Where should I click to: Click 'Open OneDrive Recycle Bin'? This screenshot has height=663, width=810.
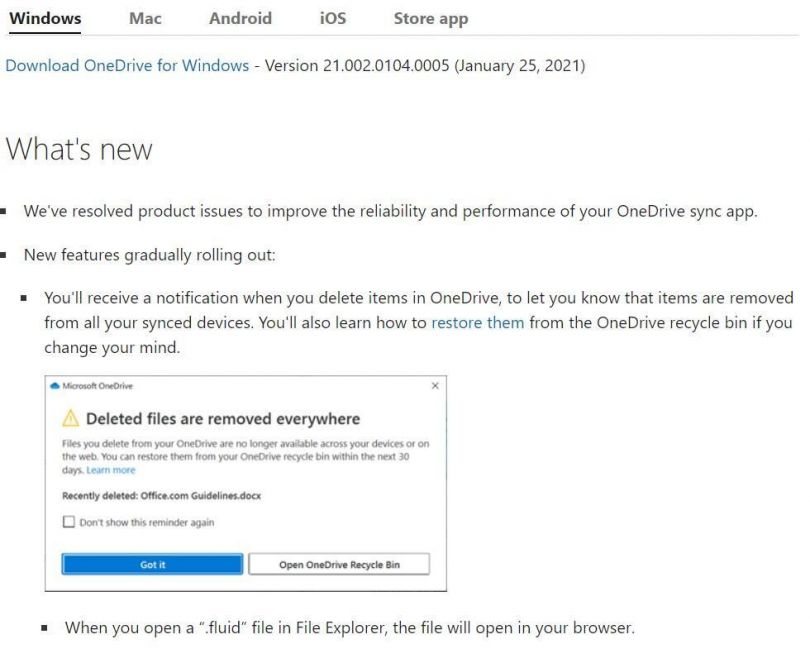[x=340, y=563]
